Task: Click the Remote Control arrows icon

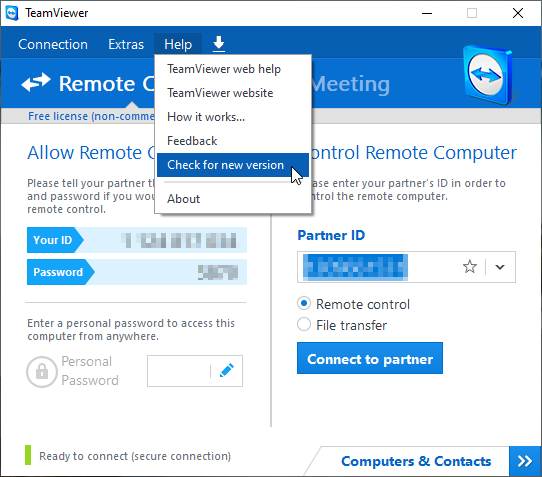Action: tap(36, 83)
